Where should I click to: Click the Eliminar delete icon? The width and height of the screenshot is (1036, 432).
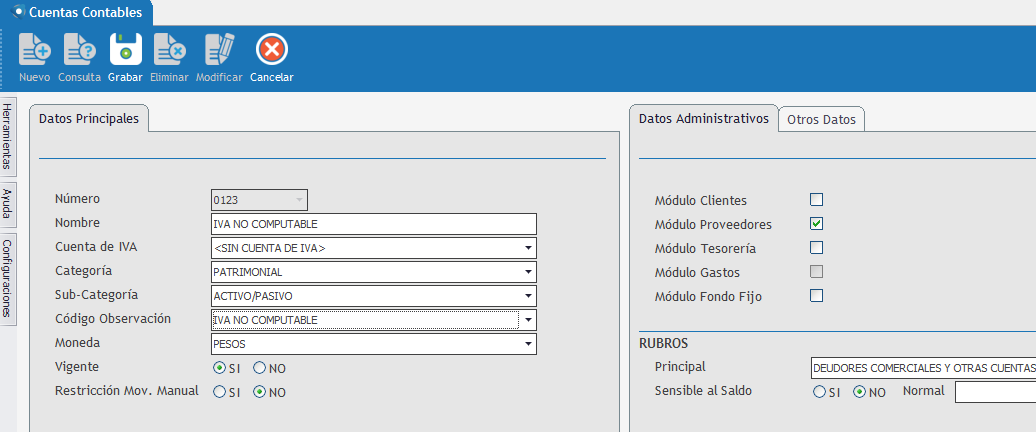click(x=169, y=50)
